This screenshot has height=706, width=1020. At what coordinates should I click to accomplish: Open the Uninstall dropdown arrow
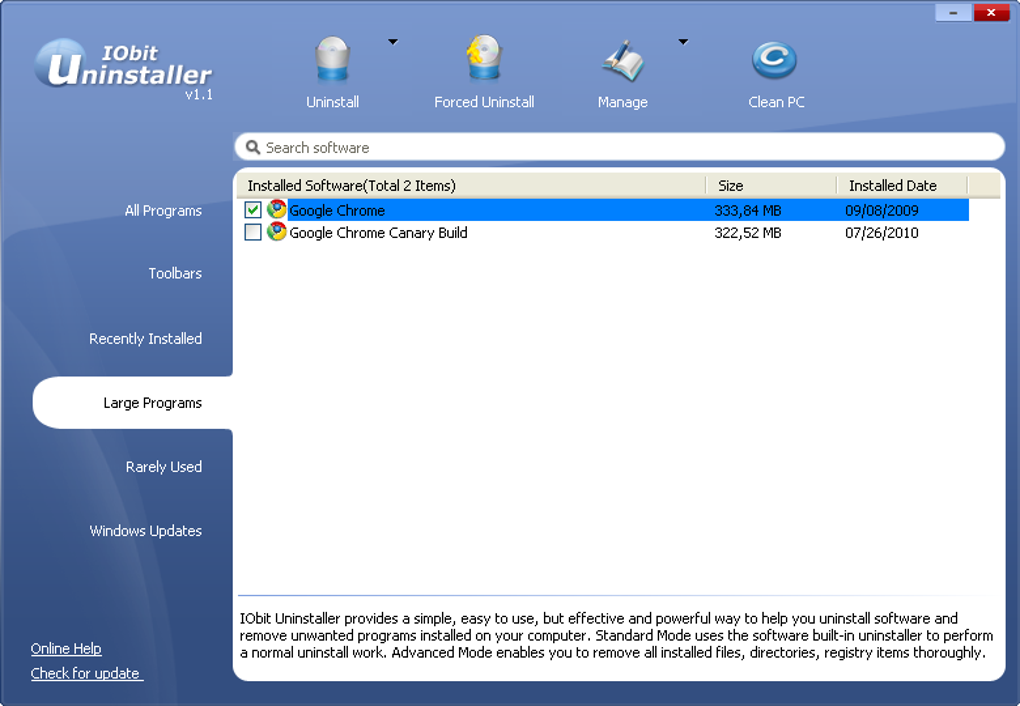point(392,42)
